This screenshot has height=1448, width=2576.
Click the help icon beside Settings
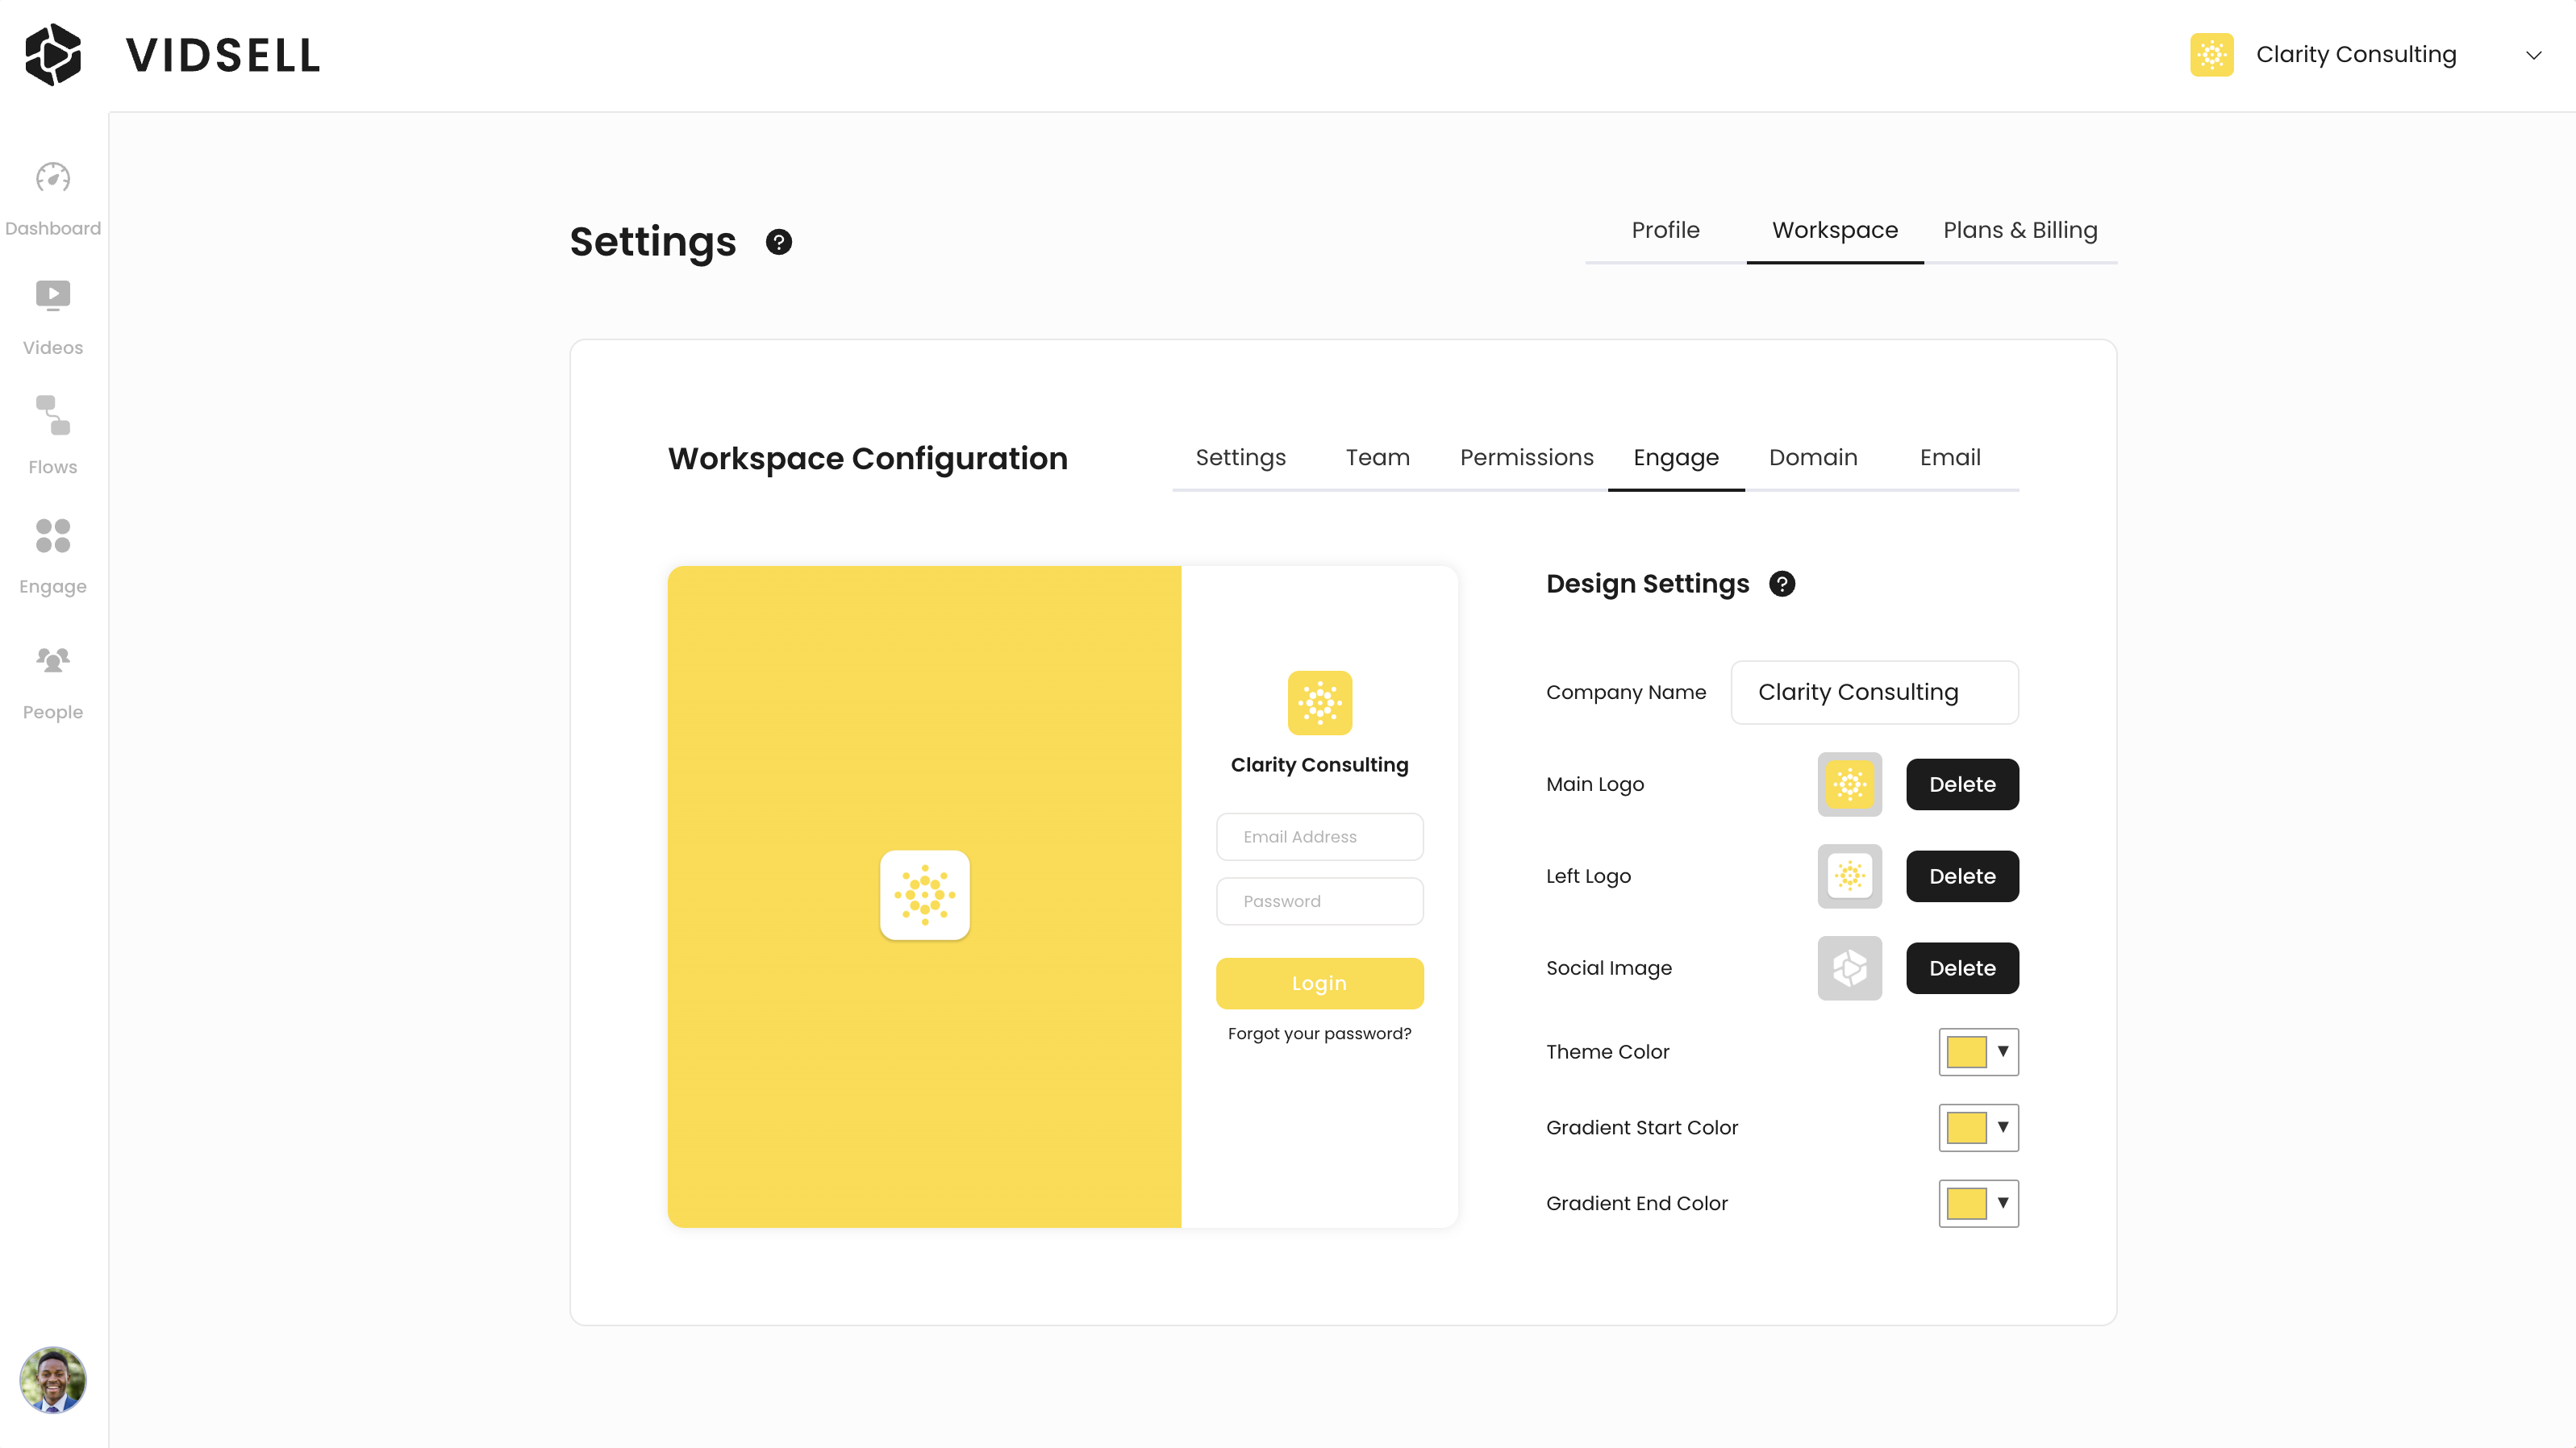coord(778,242)
